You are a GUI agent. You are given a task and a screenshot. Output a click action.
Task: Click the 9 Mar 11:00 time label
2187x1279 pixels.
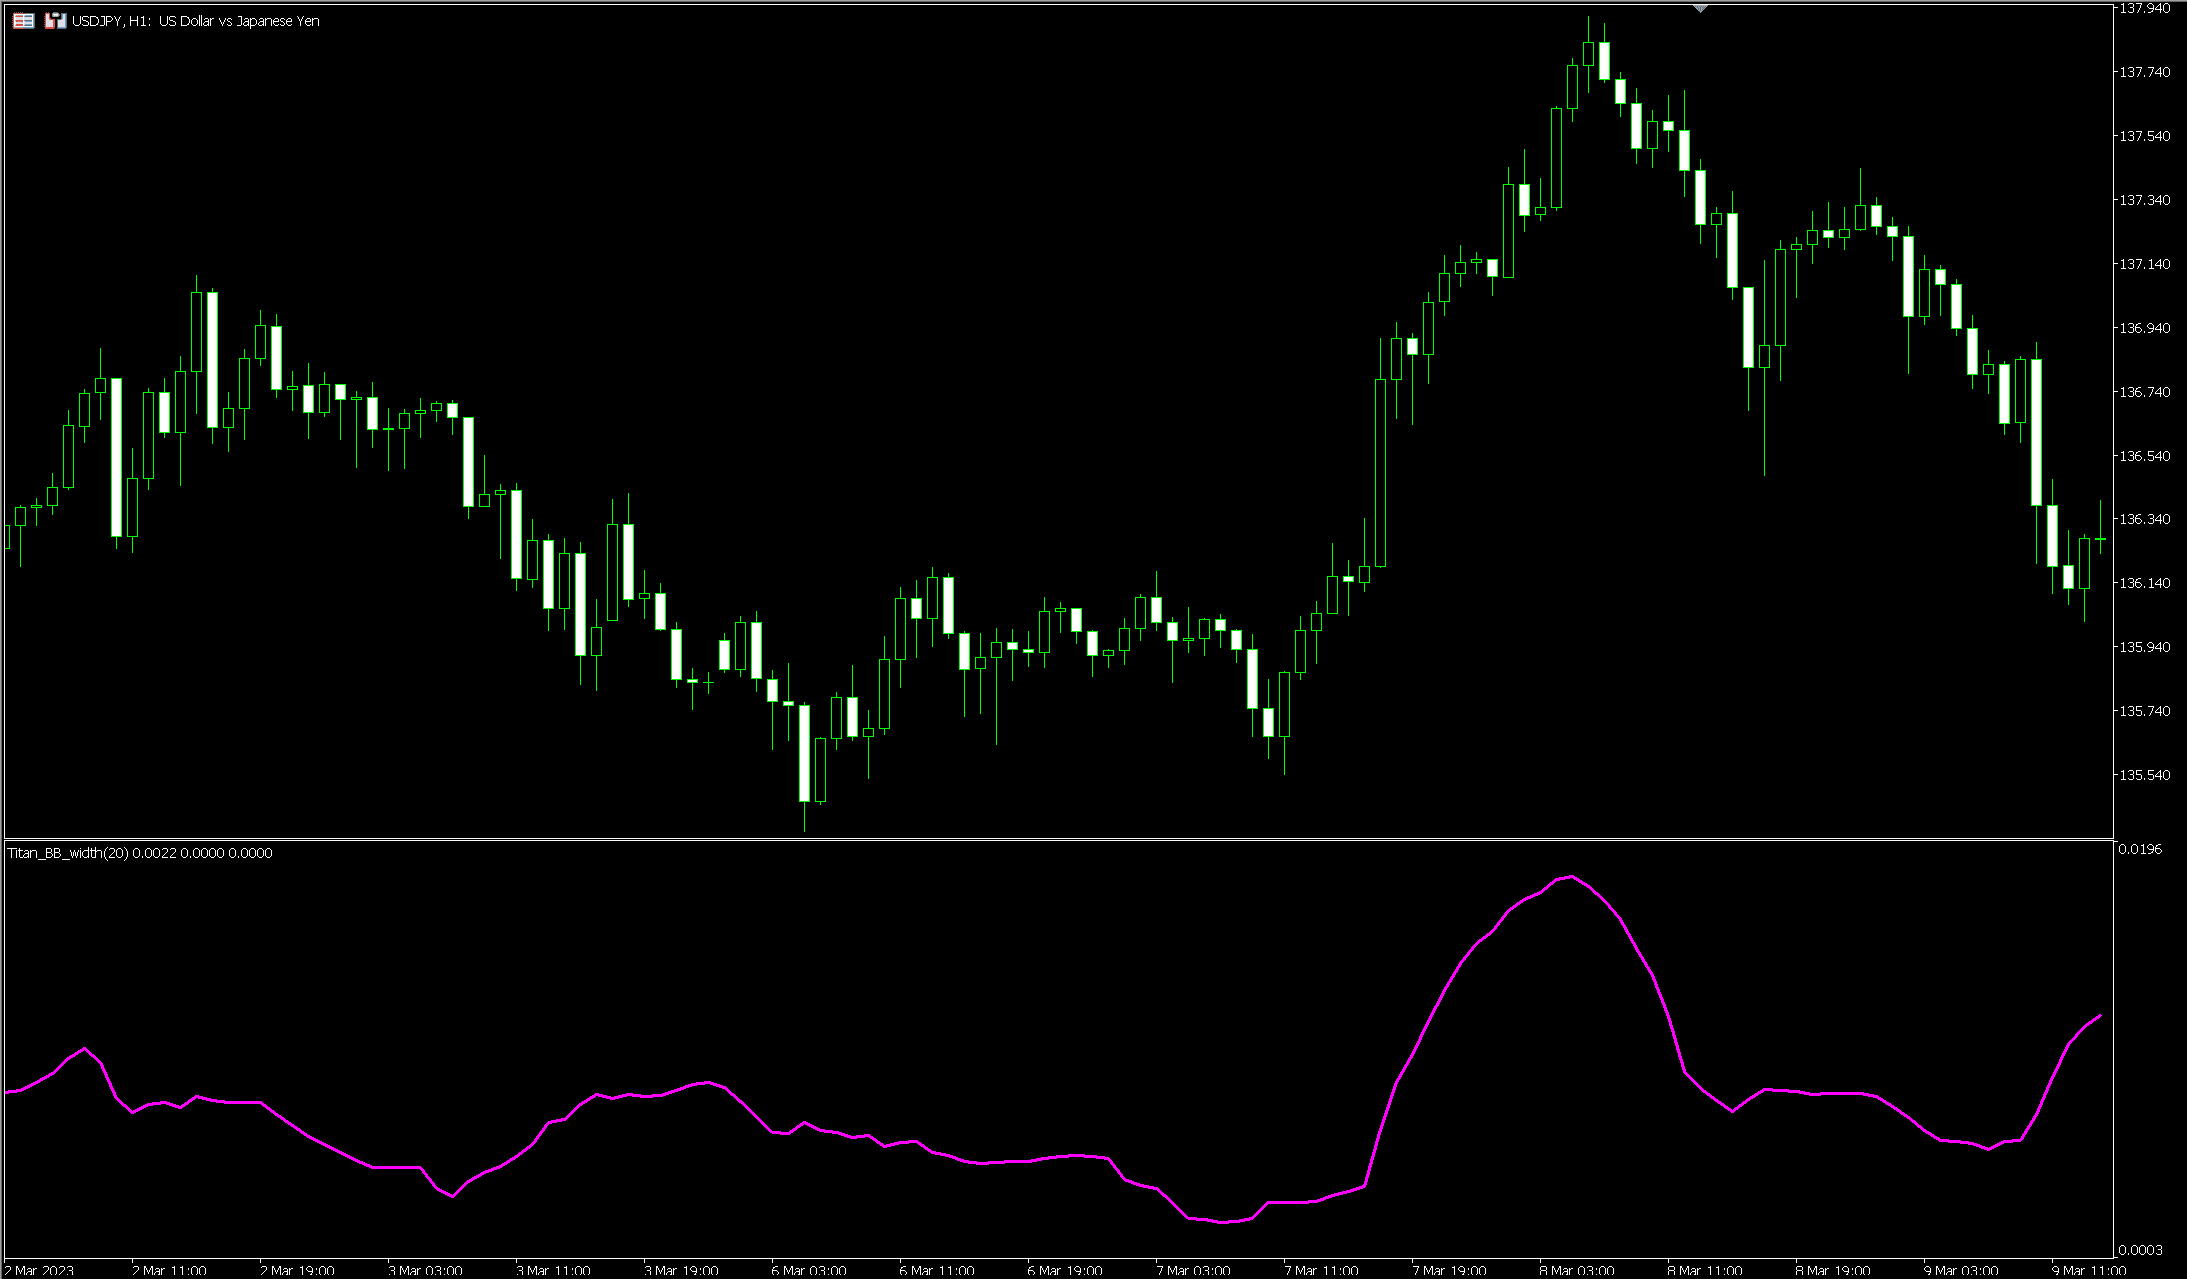tap(2089, 1270)
